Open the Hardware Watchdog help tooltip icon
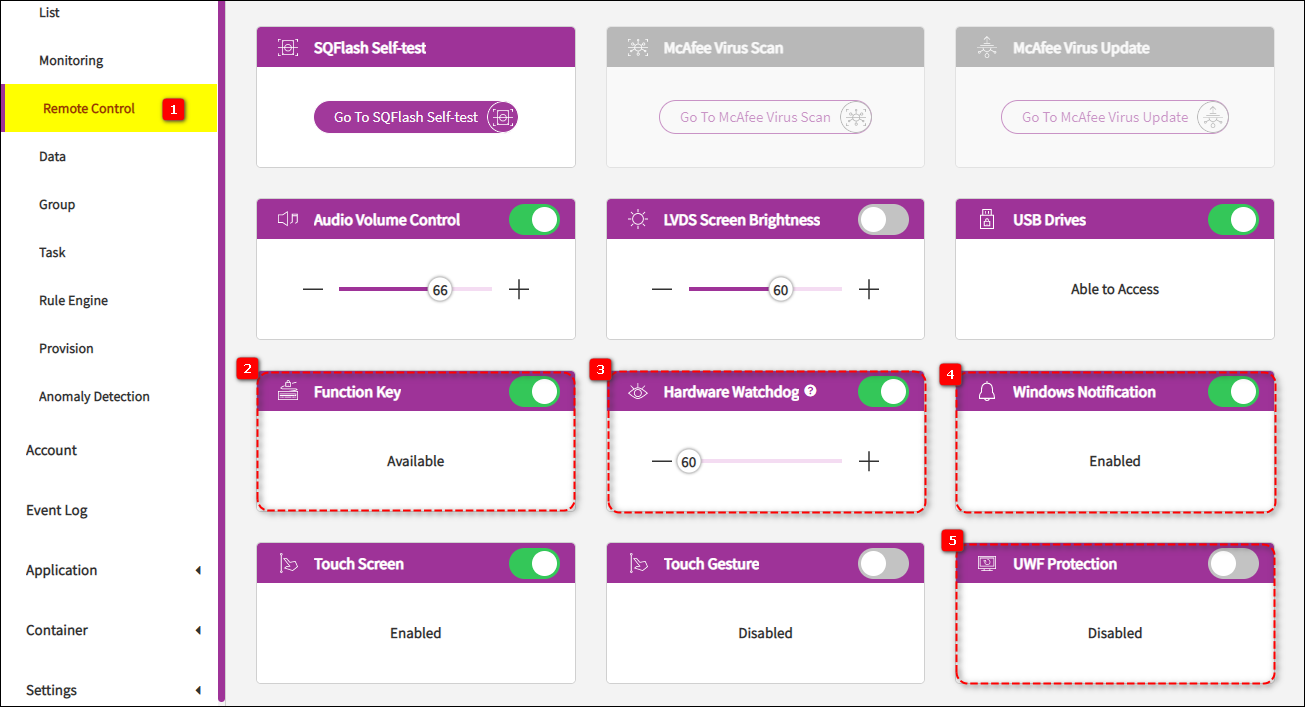This screenshot has width=1305, height=707. (x=811, y=391)
